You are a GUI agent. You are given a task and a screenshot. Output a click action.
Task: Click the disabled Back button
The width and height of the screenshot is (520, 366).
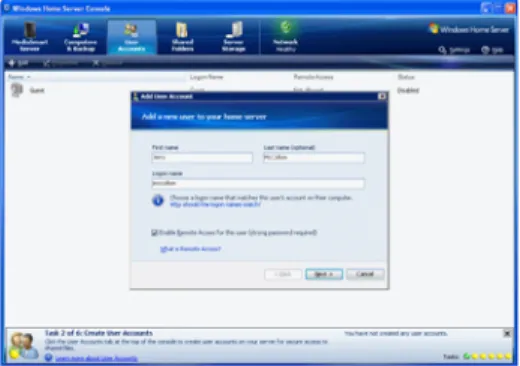[283, 274]
